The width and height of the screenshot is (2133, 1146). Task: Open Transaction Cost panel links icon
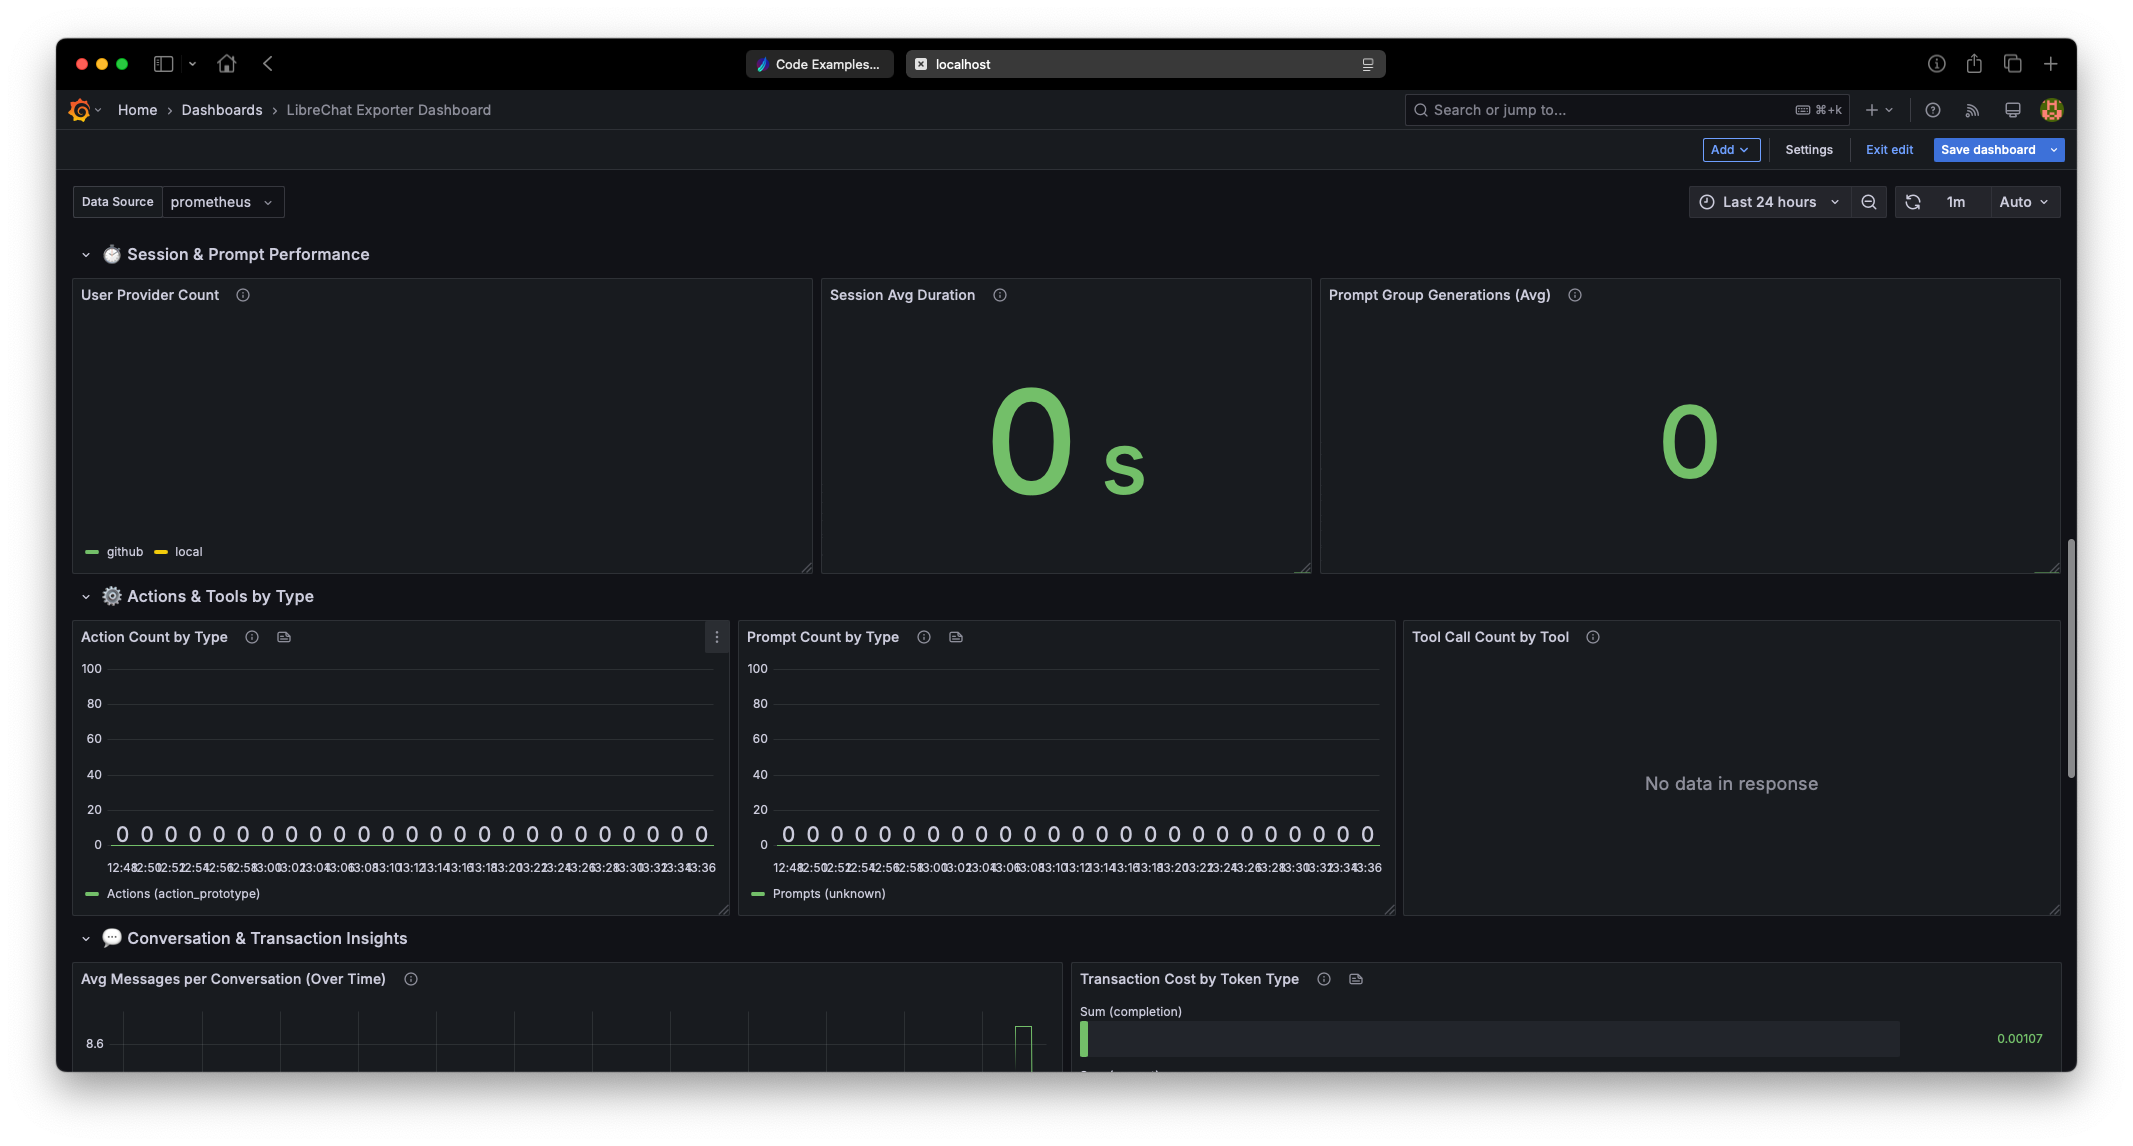1356,979
